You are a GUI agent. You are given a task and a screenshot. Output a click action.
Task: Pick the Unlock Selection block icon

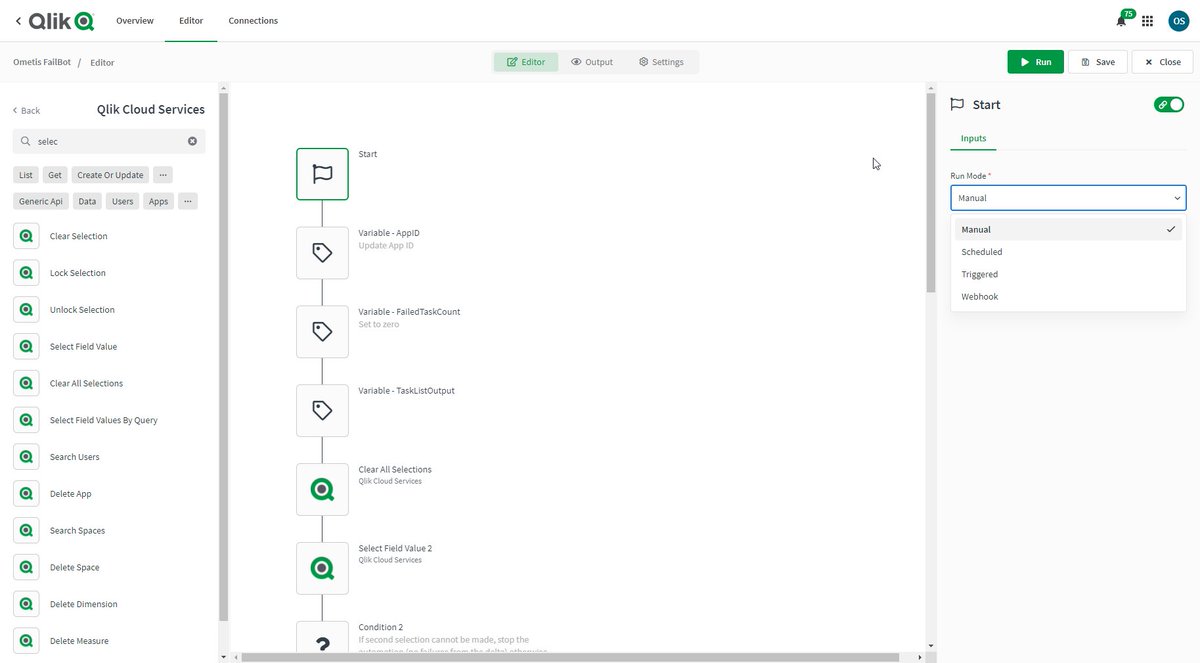tap(26, 310)
